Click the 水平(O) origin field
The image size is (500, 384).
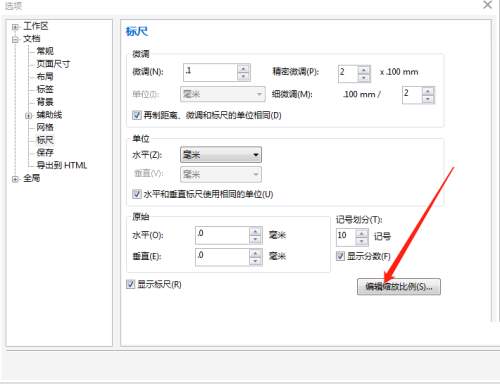222,236
